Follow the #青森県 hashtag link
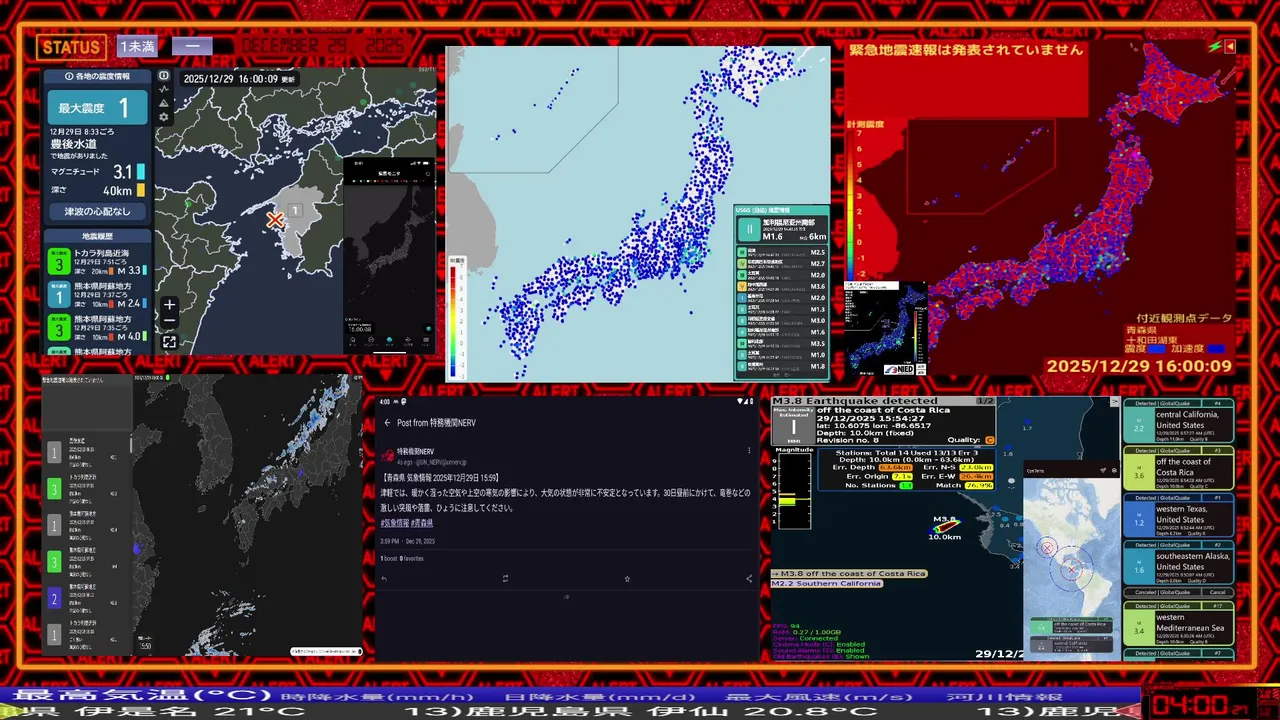1280x720 pixels. point(422,523)
